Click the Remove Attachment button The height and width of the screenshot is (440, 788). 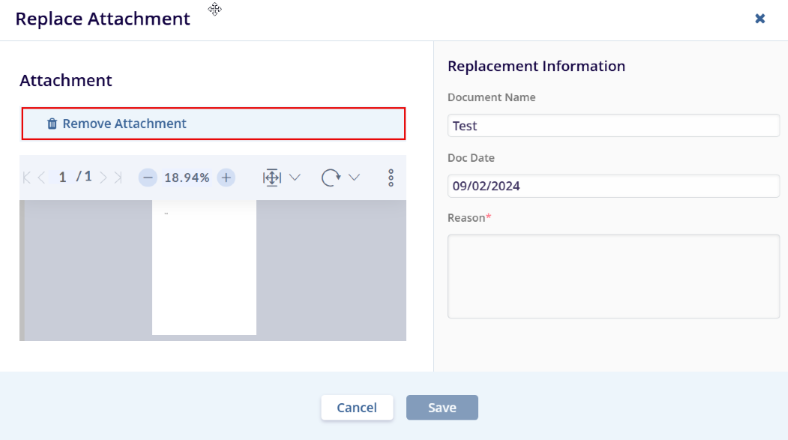(213, 124)
